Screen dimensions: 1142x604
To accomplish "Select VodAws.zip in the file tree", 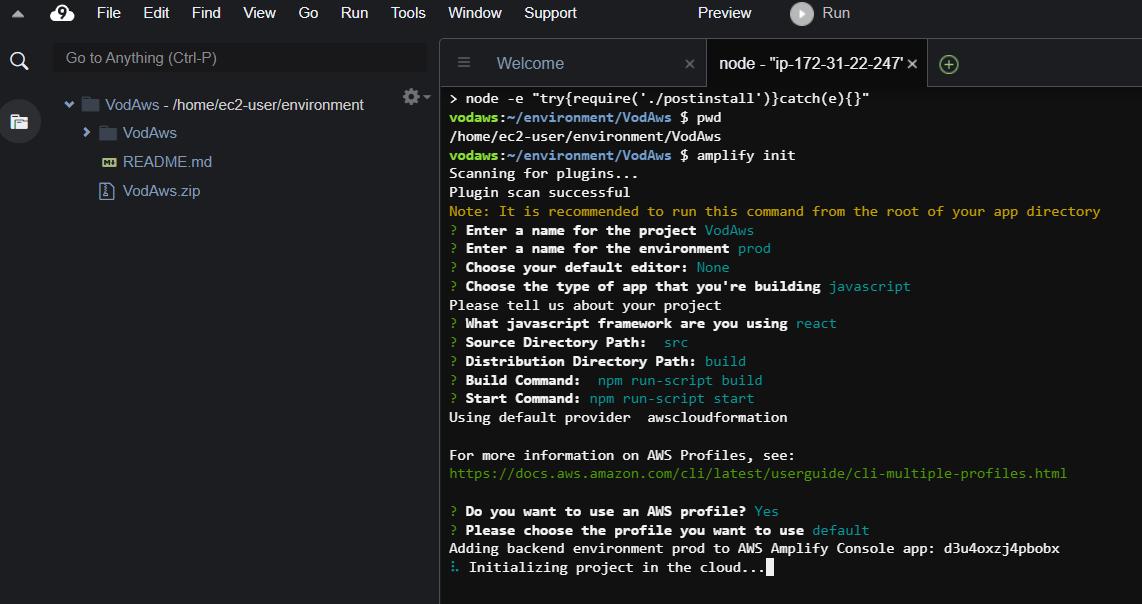I will (161, 191).
